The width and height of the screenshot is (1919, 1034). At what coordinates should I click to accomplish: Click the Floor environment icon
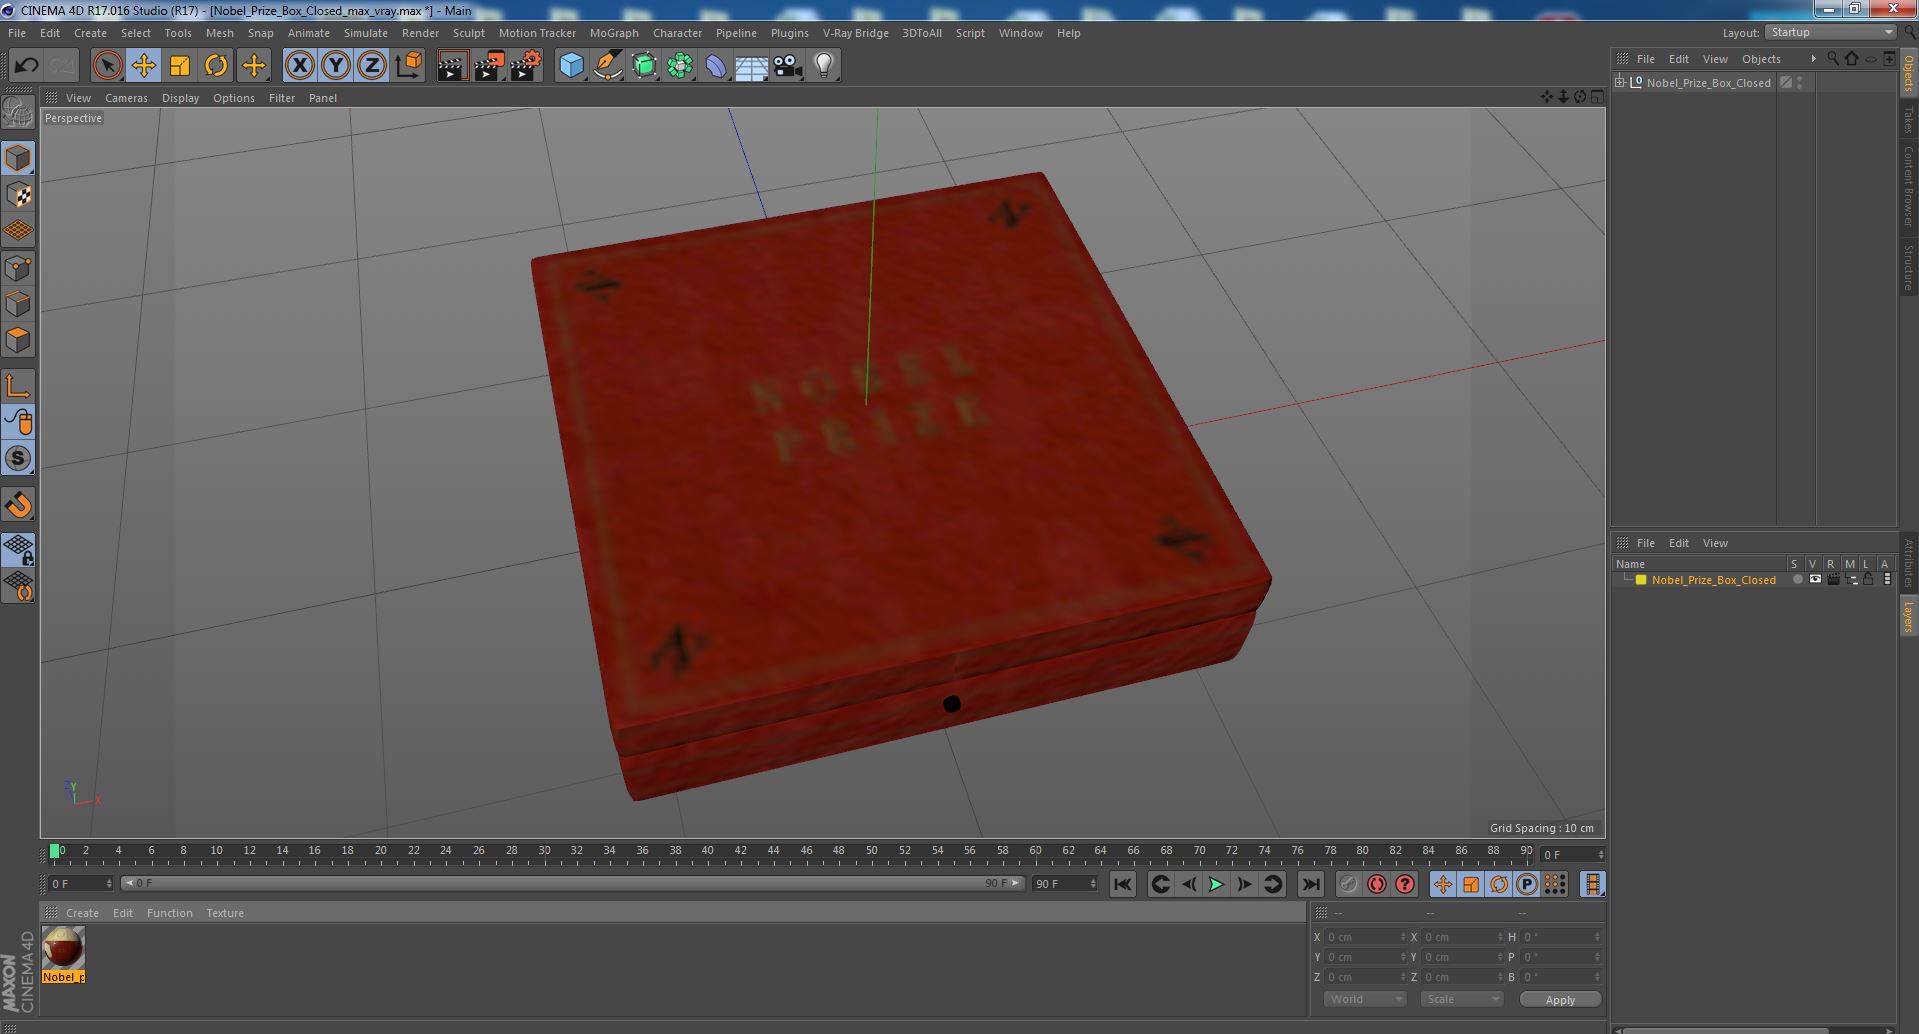(751, 66)
